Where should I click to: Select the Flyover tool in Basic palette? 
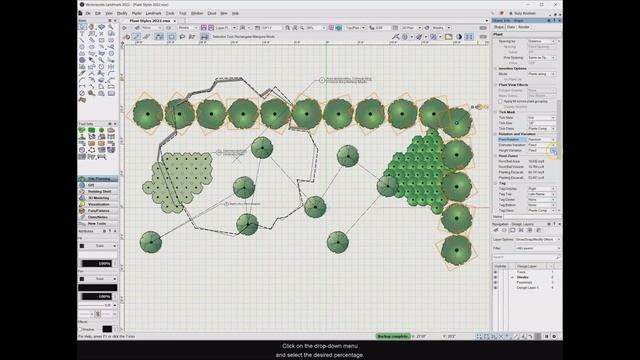click(102, 27)
